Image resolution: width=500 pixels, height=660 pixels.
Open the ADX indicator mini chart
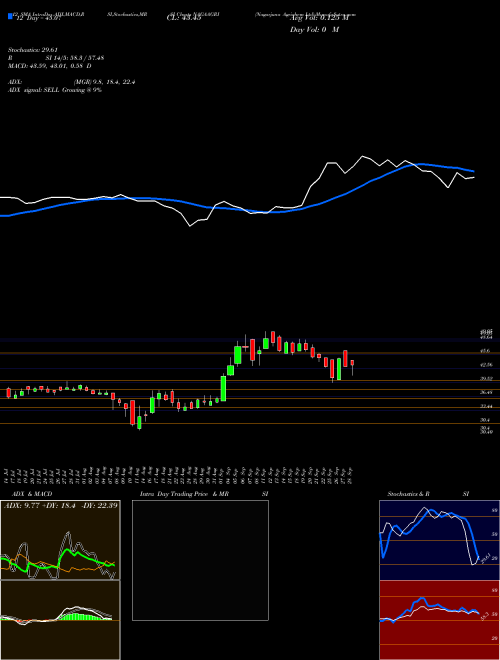pos(60,540)
